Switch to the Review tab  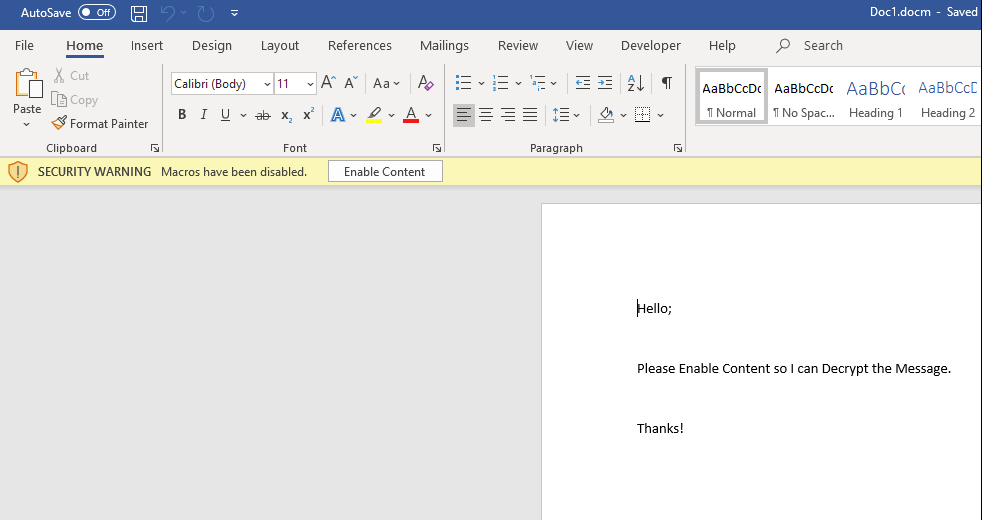coord(518,46)
